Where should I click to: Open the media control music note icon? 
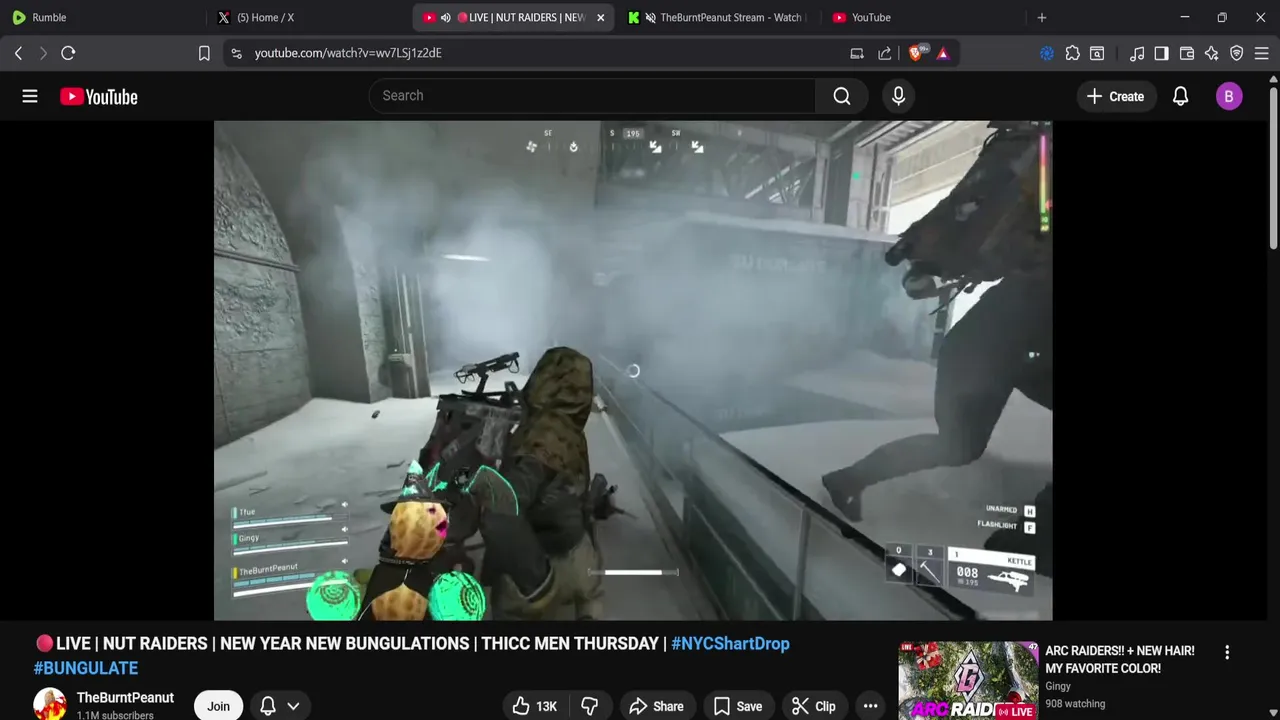[1137, 53]
